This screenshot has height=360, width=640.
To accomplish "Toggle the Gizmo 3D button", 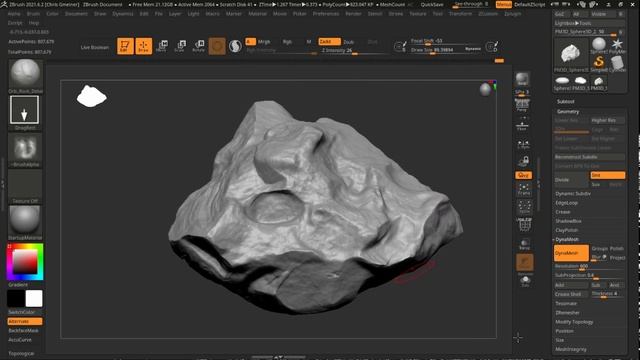I will pyautogui.click(x=217, y=46).
